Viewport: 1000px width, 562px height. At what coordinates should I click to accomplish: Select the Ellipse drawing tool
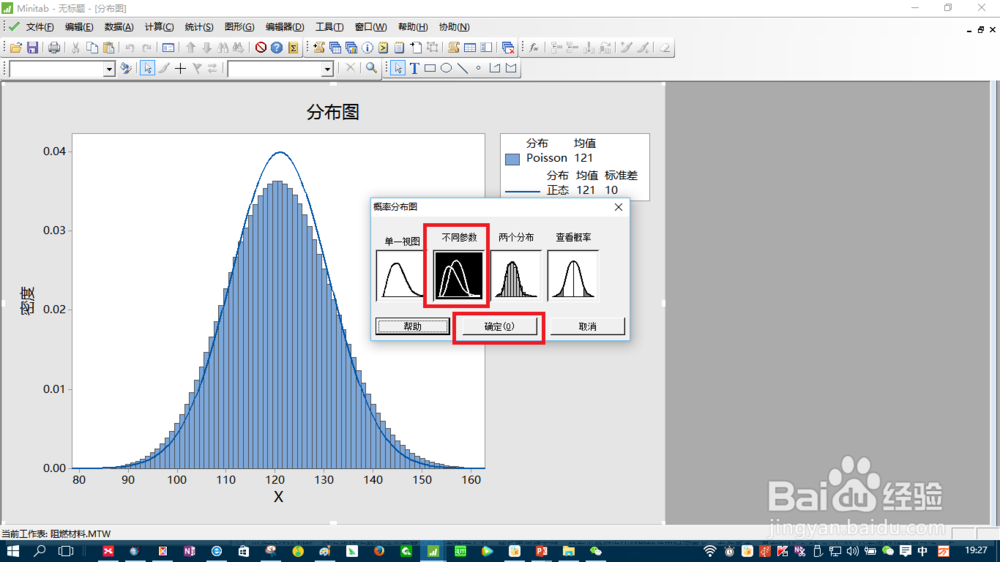pyautogui.click(x=446, y=68)
